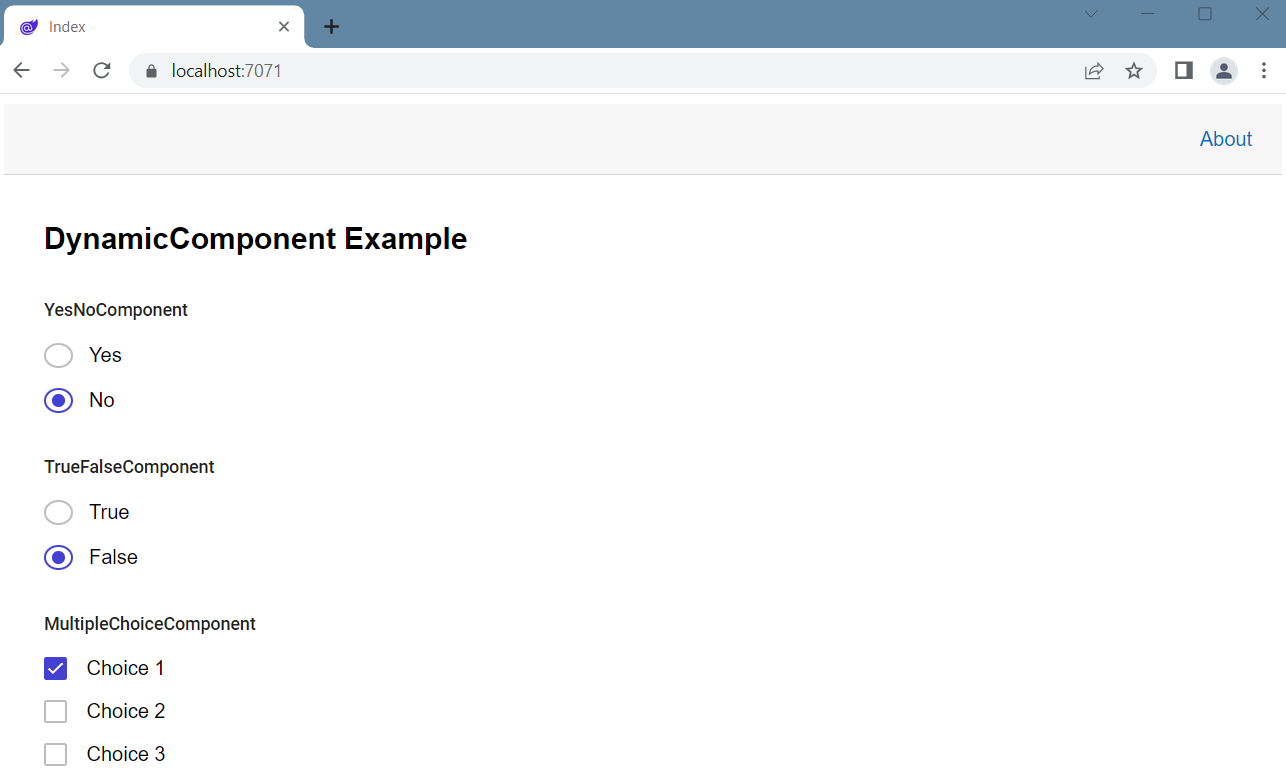Click the browser back navigation arrow
Viewport: 1286px width, 782px height.
point(21,70)
